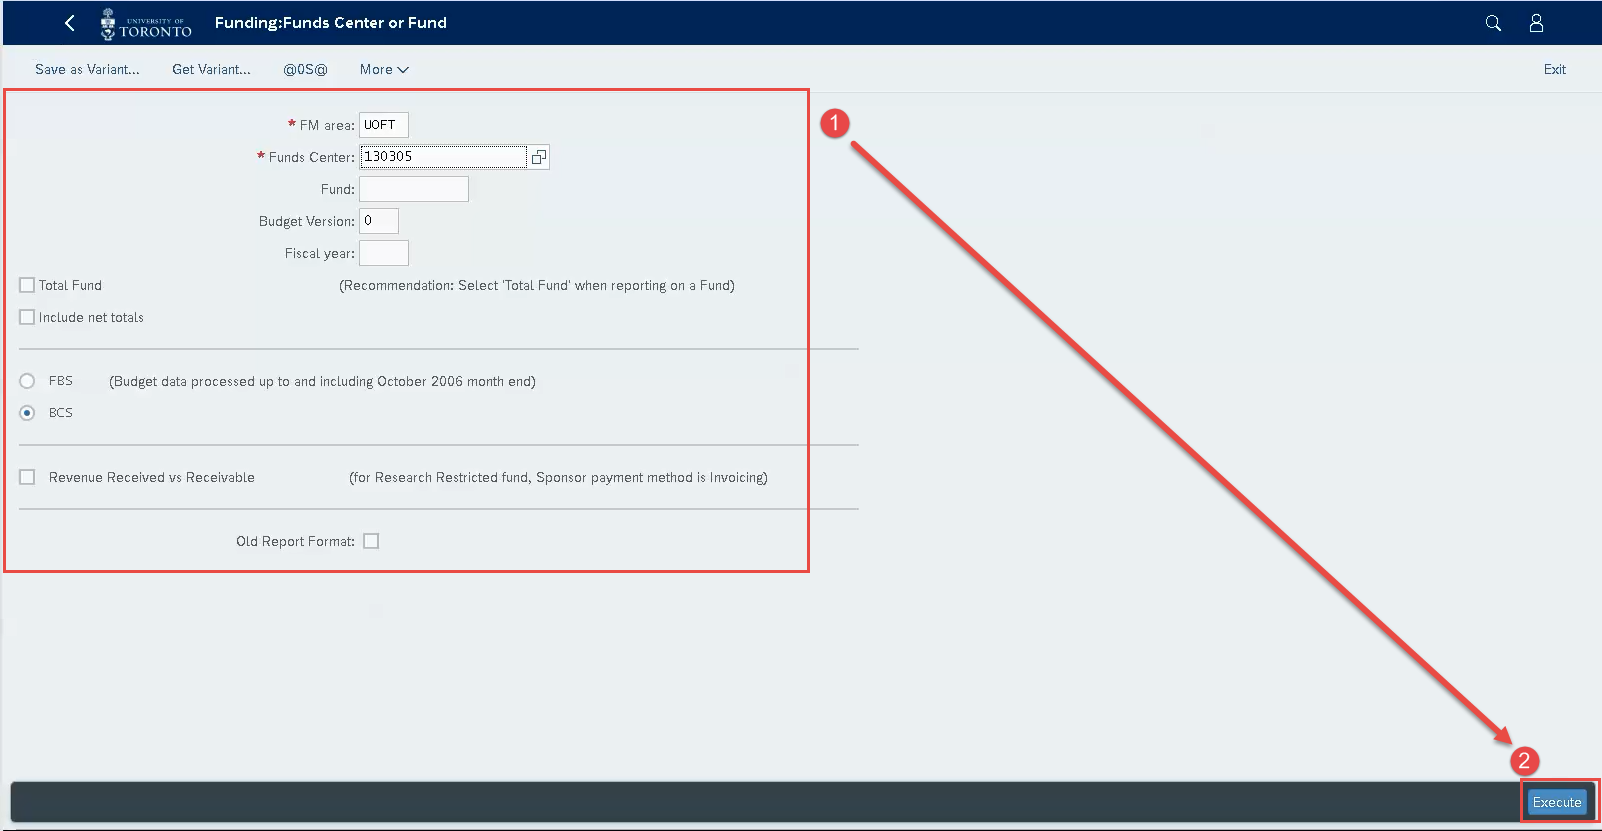Enable Include net totals checkbox
Image resolution: width=1602 pixels, height=831 pixels.
point(27,317)
